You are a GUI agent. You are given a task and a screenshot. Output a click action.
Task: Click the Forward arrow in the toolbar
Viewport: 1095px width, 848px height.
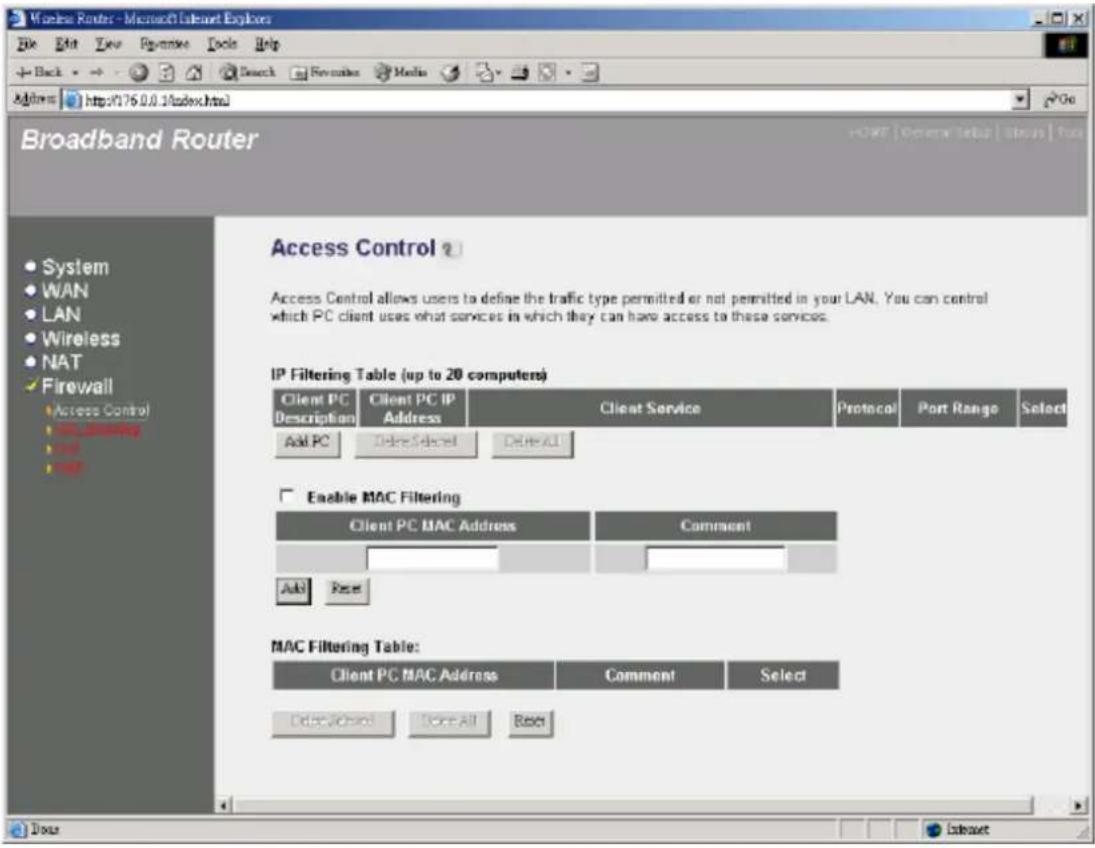96,72
